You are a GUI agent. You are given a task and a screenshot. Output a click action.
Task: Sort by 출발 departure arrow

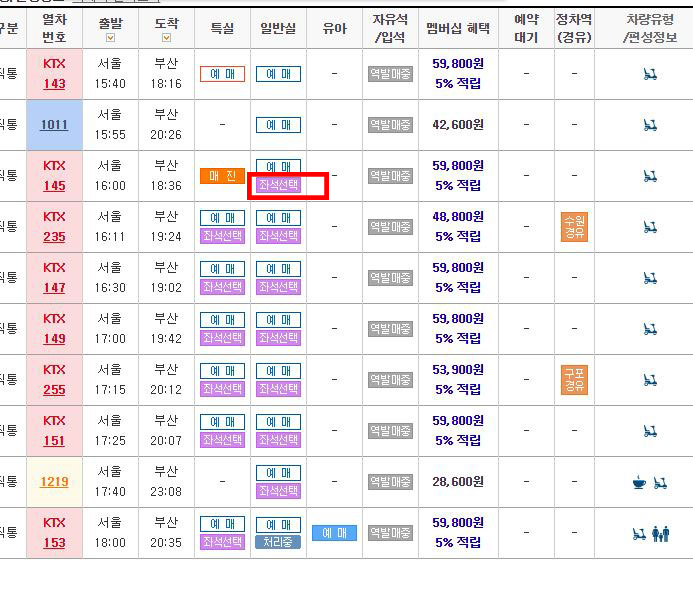tap(110, 38)
